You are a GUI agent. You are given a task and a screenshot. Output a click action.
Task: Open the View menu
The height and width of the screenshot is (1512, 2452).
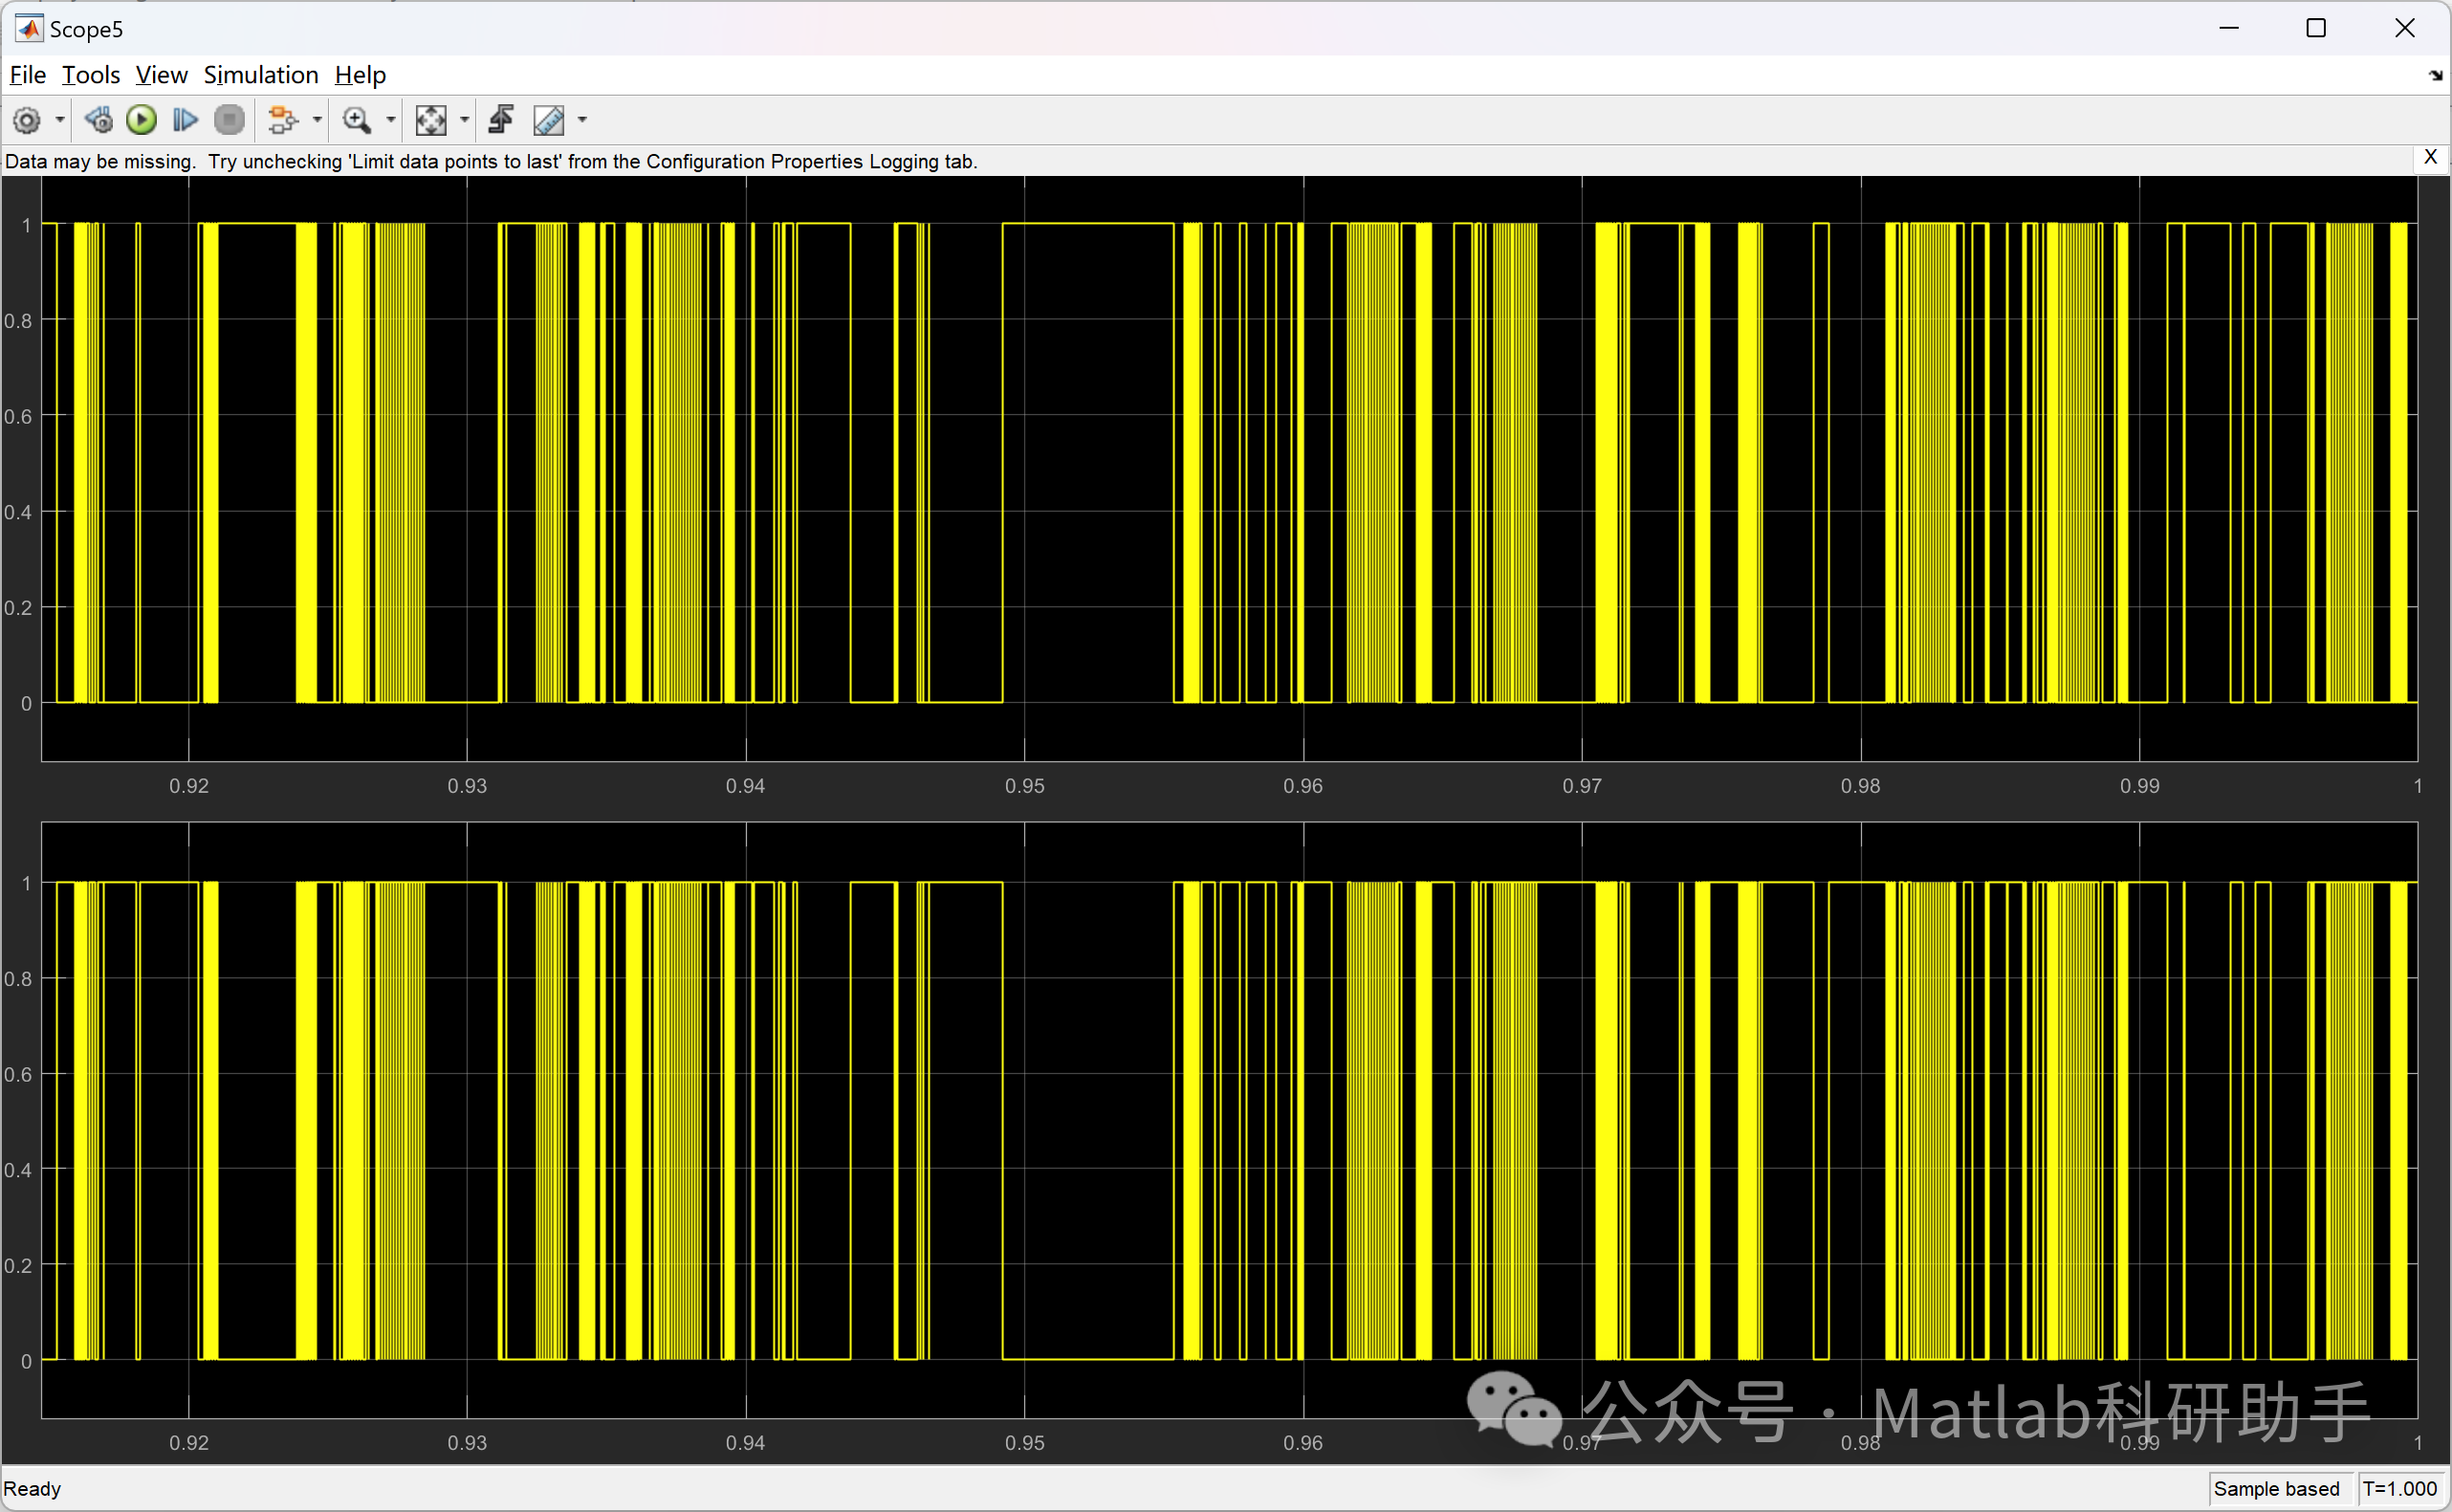[x=161, y=75]
